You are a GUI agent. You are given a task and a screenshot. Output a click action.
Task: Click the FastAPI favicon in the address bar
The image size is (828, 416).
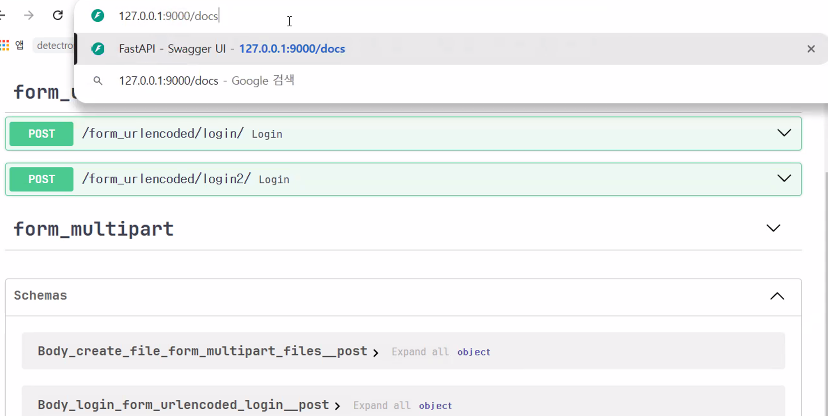(98, 16)
